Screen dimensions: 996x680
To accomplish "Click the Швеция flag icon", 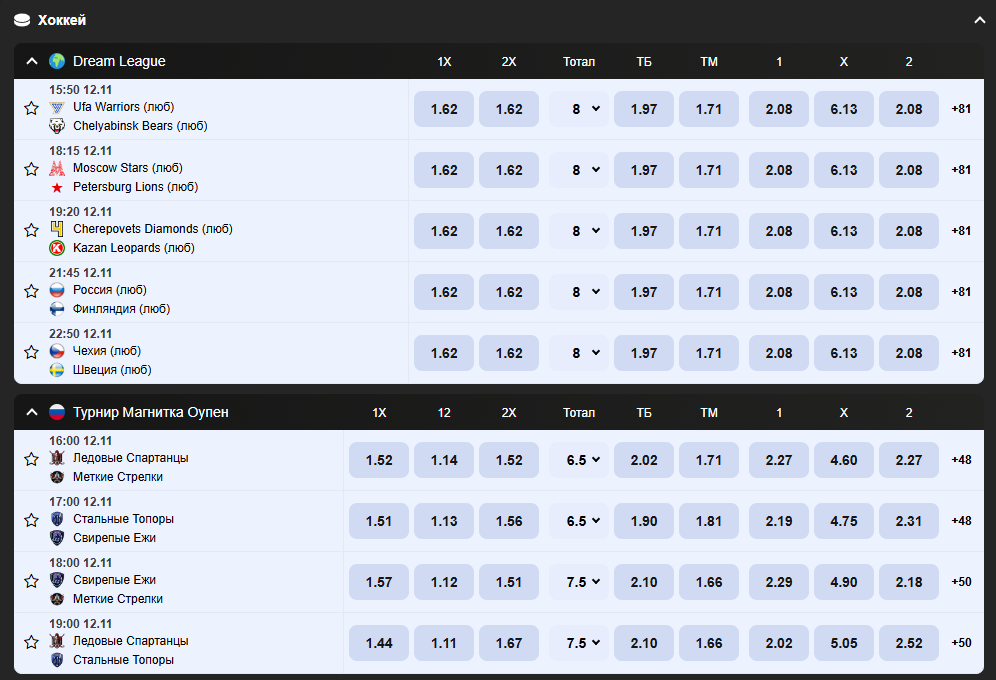I will click(57, 370).
